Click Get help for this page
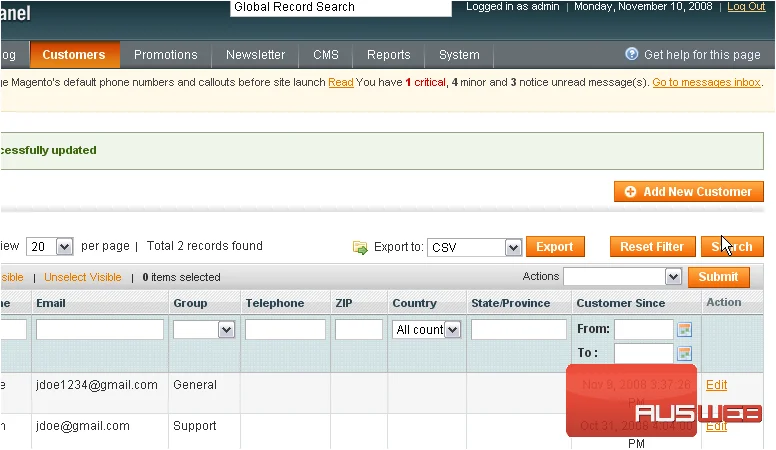Screen dimensions: 776x450 click(x=702, y=54)
